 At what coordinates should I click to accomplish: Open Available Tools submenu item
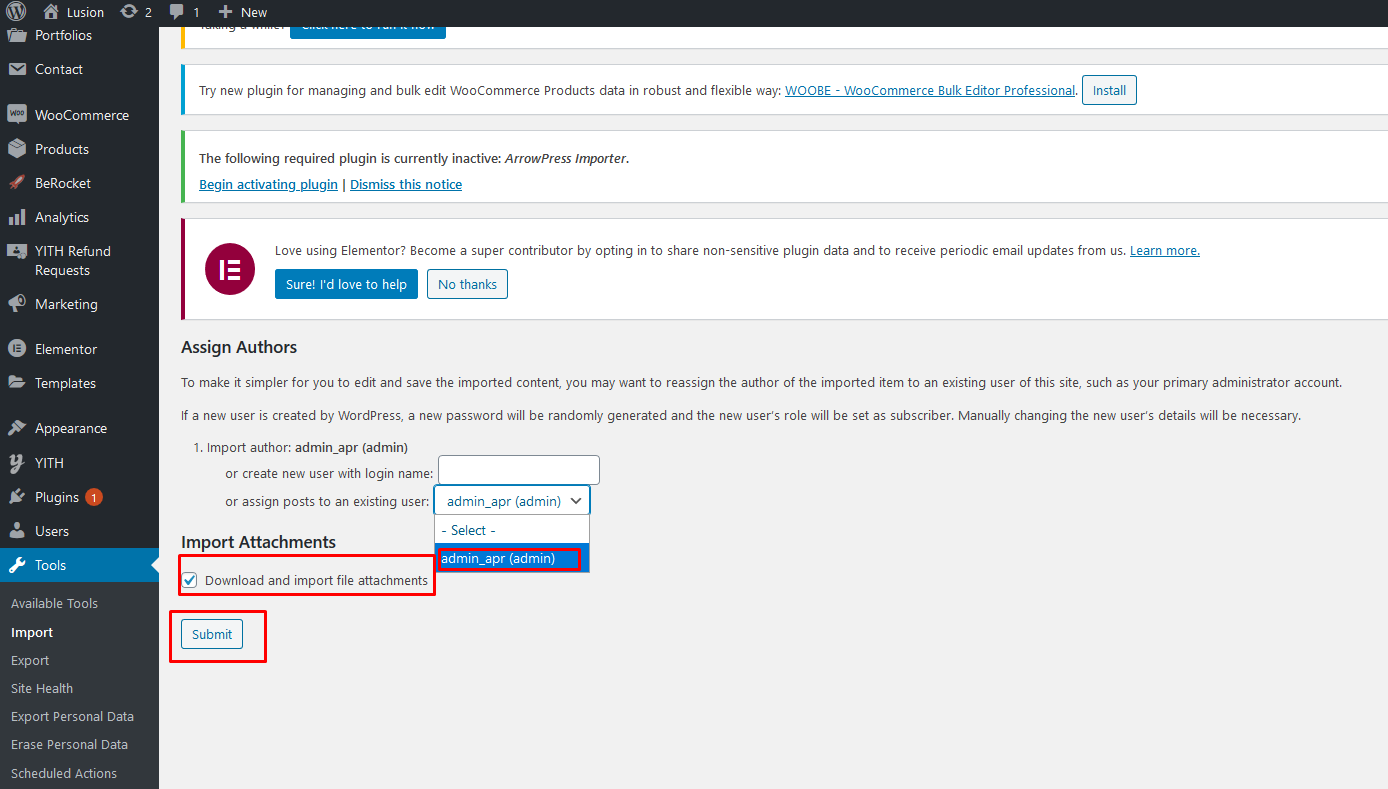pyautogui.click(x=54, y=603)
